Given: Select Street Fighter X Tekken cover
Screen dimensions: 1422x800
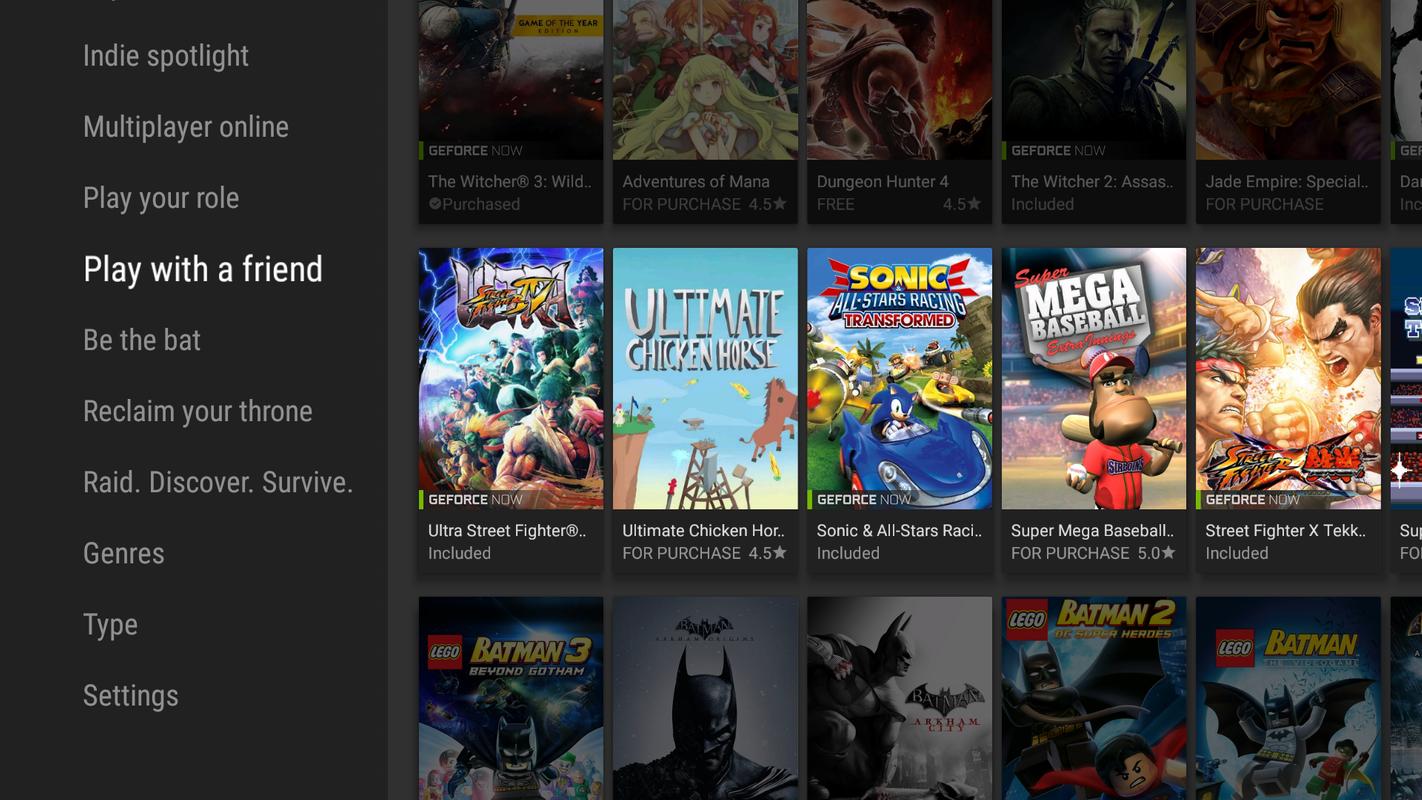Looking at the screenshot, I should click(1288, 379).
